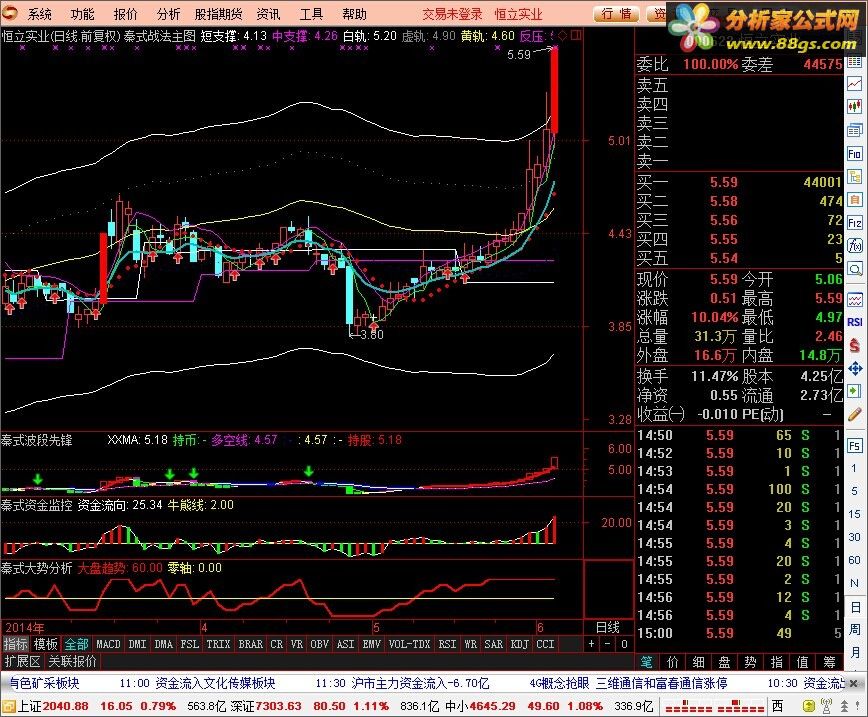
Task: Switch to VOL-TDX indicator
Action: click(410, 644)
